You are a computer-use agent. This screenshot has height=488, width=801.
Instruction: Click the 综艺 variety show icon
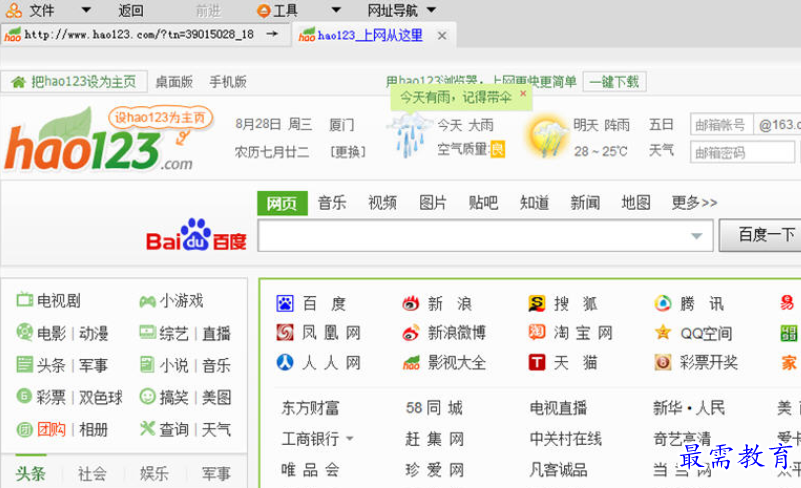coord(148,332)
